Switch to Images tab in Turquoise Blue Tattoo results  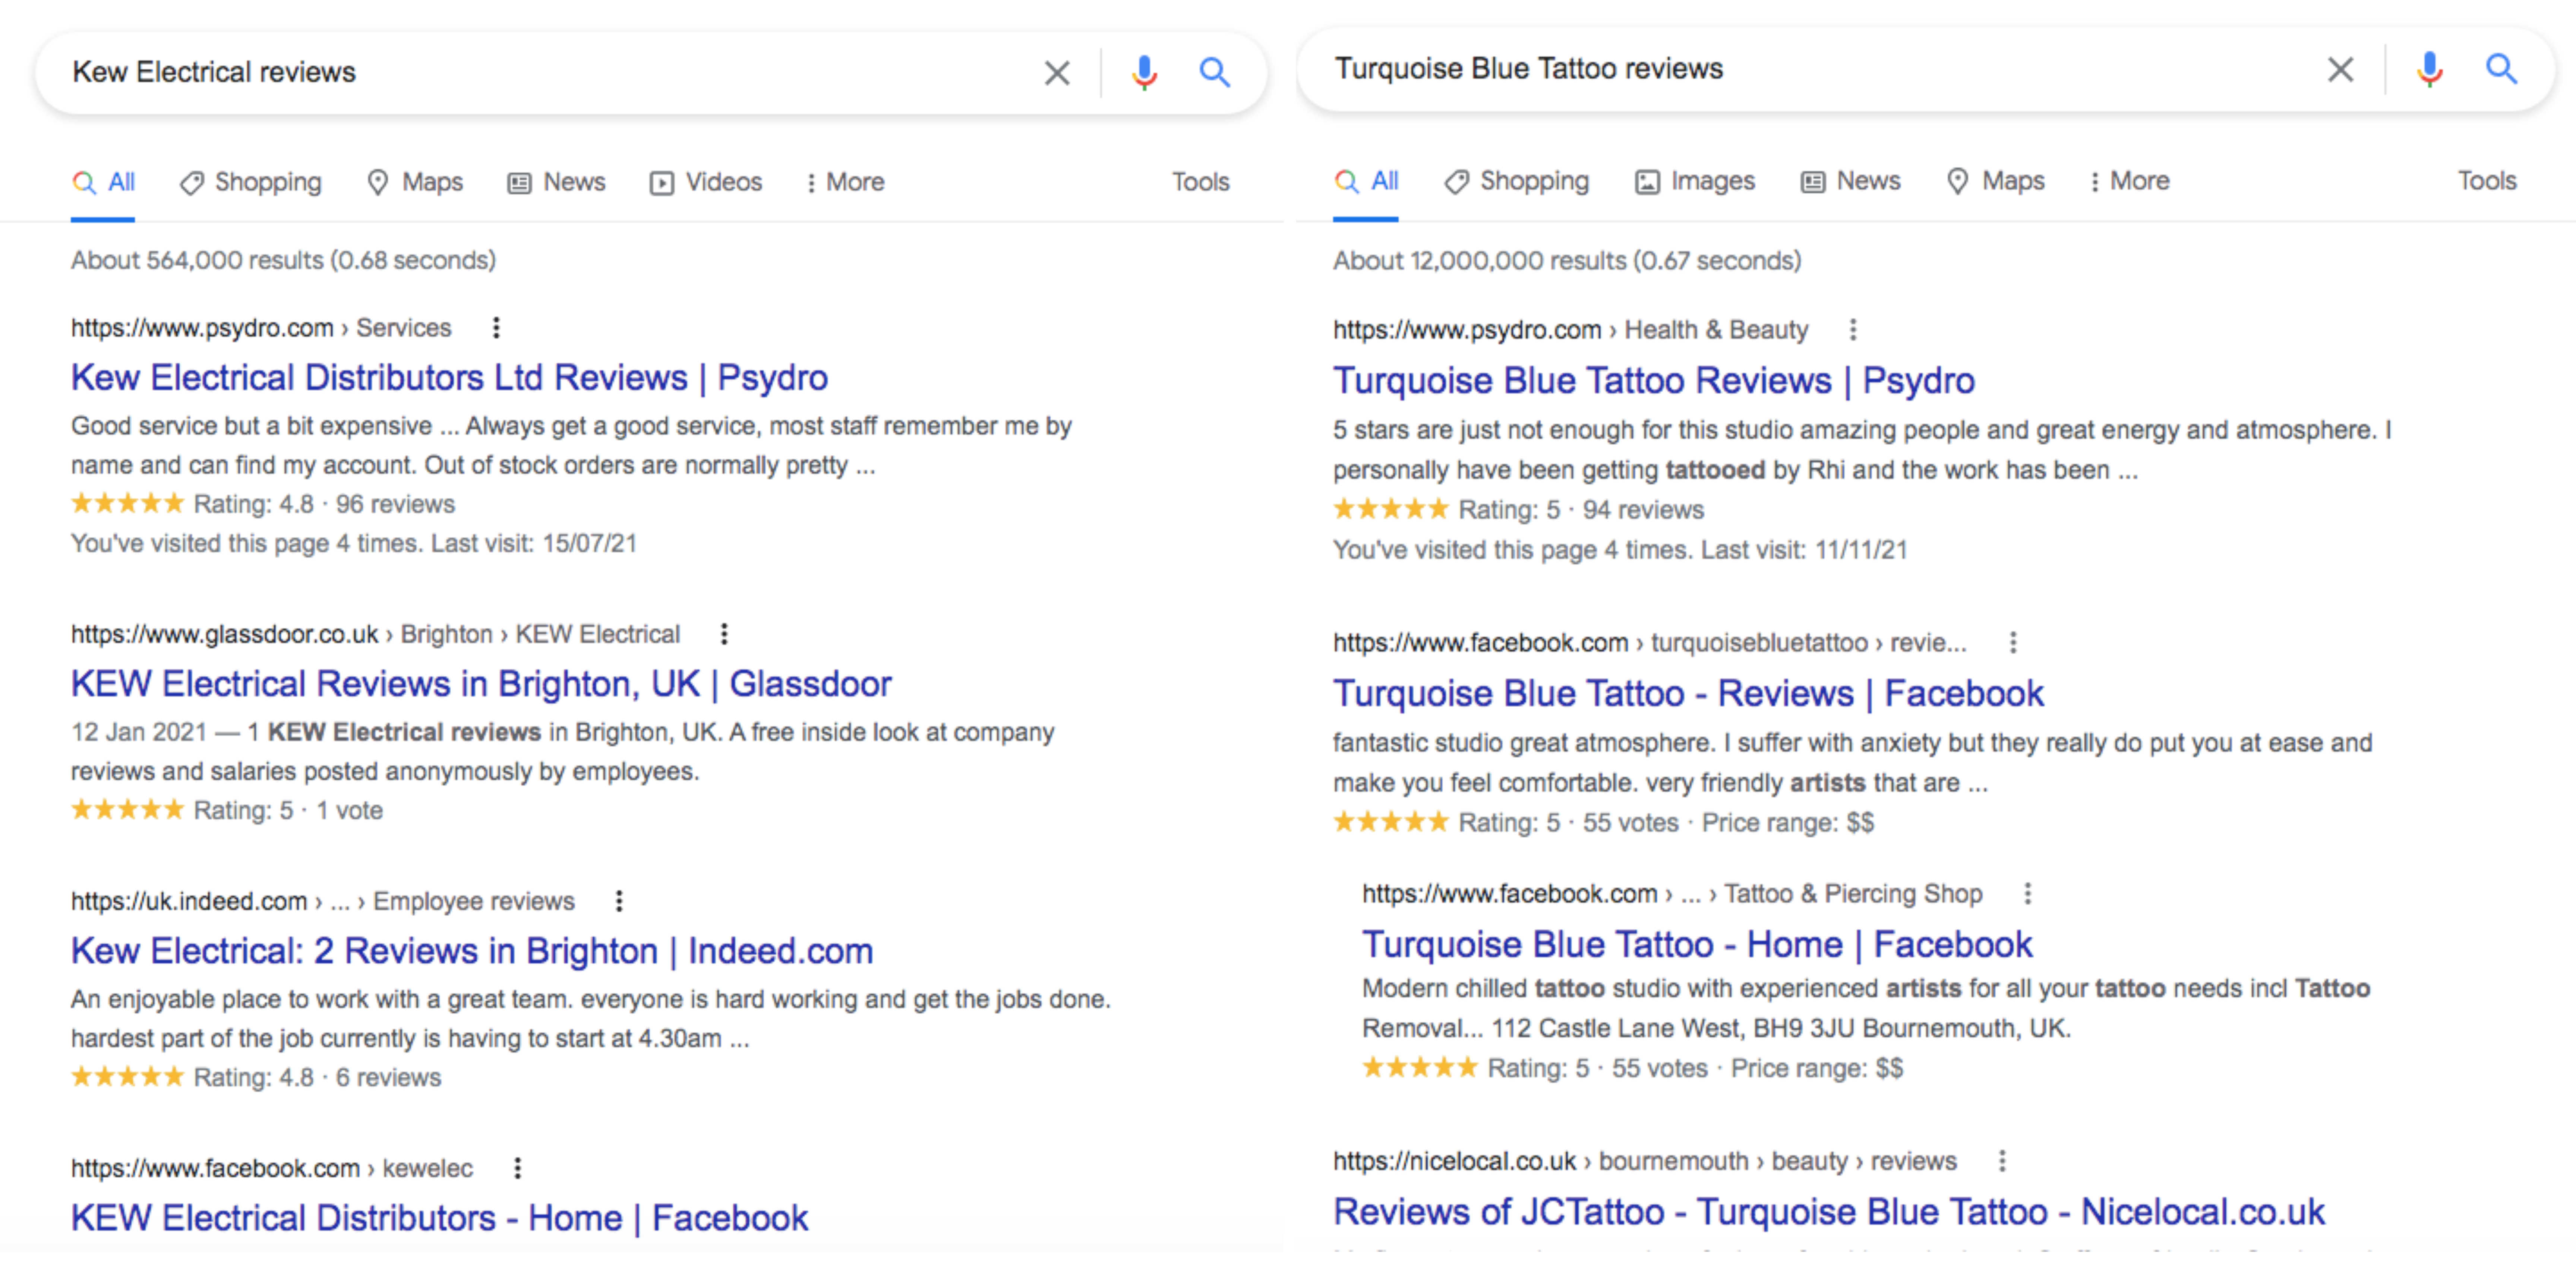[x=1695, y=181]
